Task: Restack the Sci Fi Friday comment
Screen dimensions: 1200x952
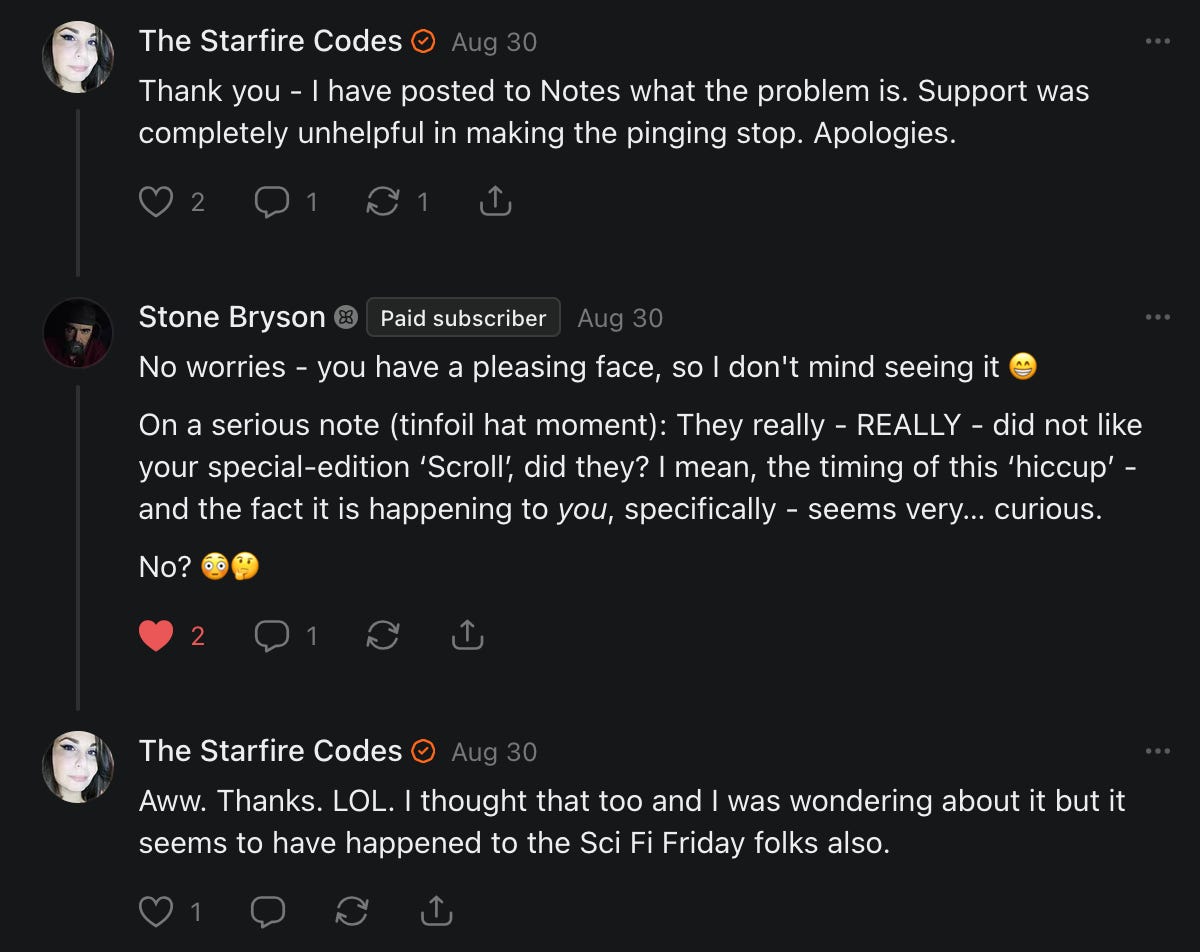Action: point(352,911)
